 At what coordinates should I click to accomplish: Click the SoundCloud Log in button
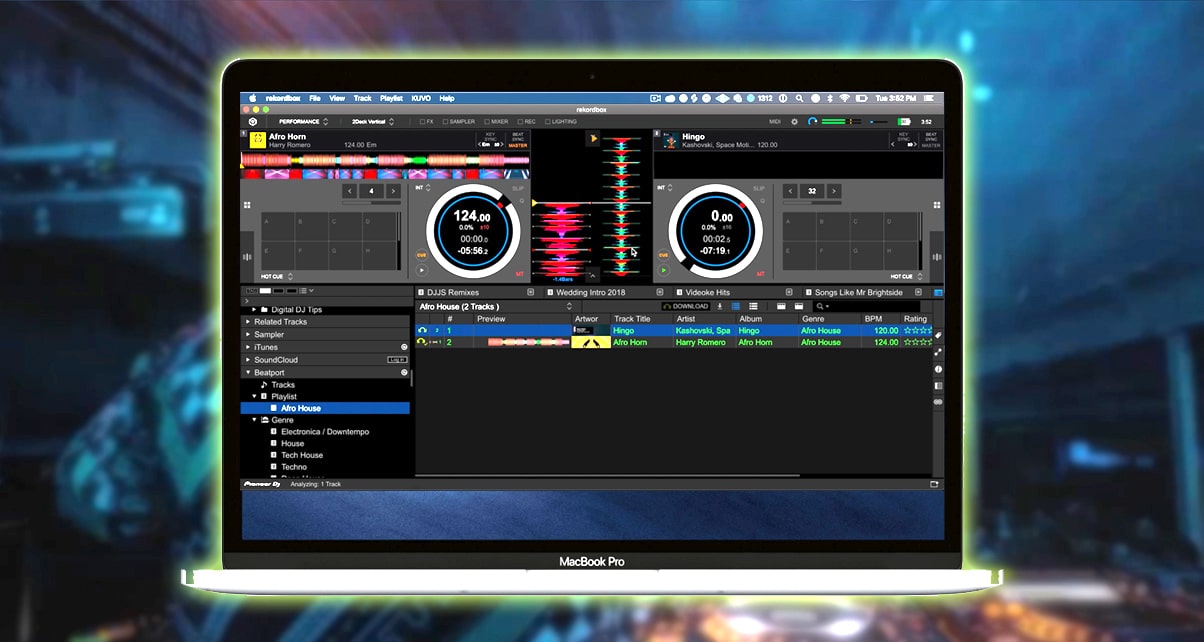point(397,359)
